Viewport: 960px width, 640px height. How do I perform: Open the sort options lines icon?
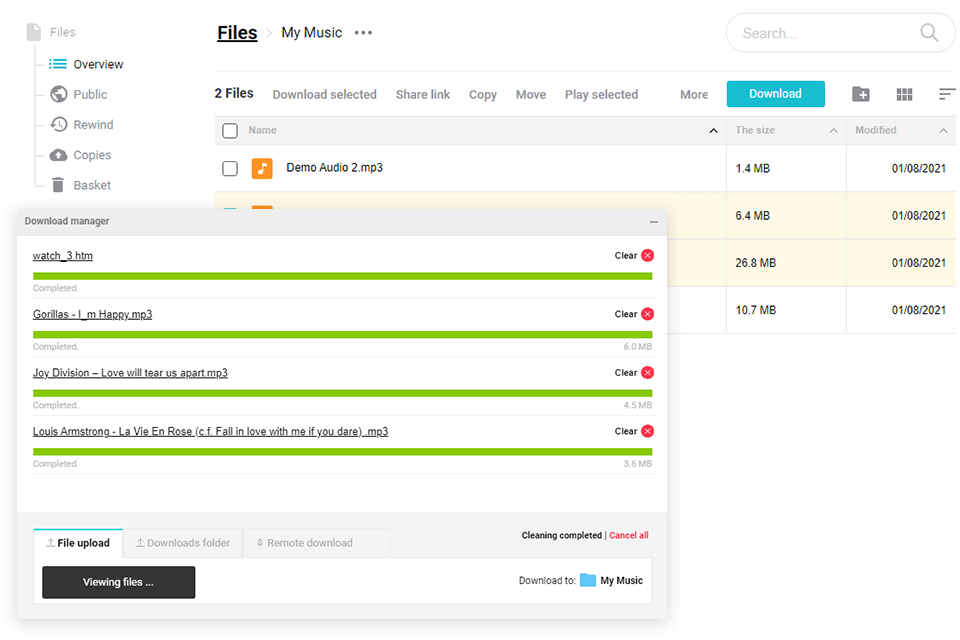tap(947, 94)
